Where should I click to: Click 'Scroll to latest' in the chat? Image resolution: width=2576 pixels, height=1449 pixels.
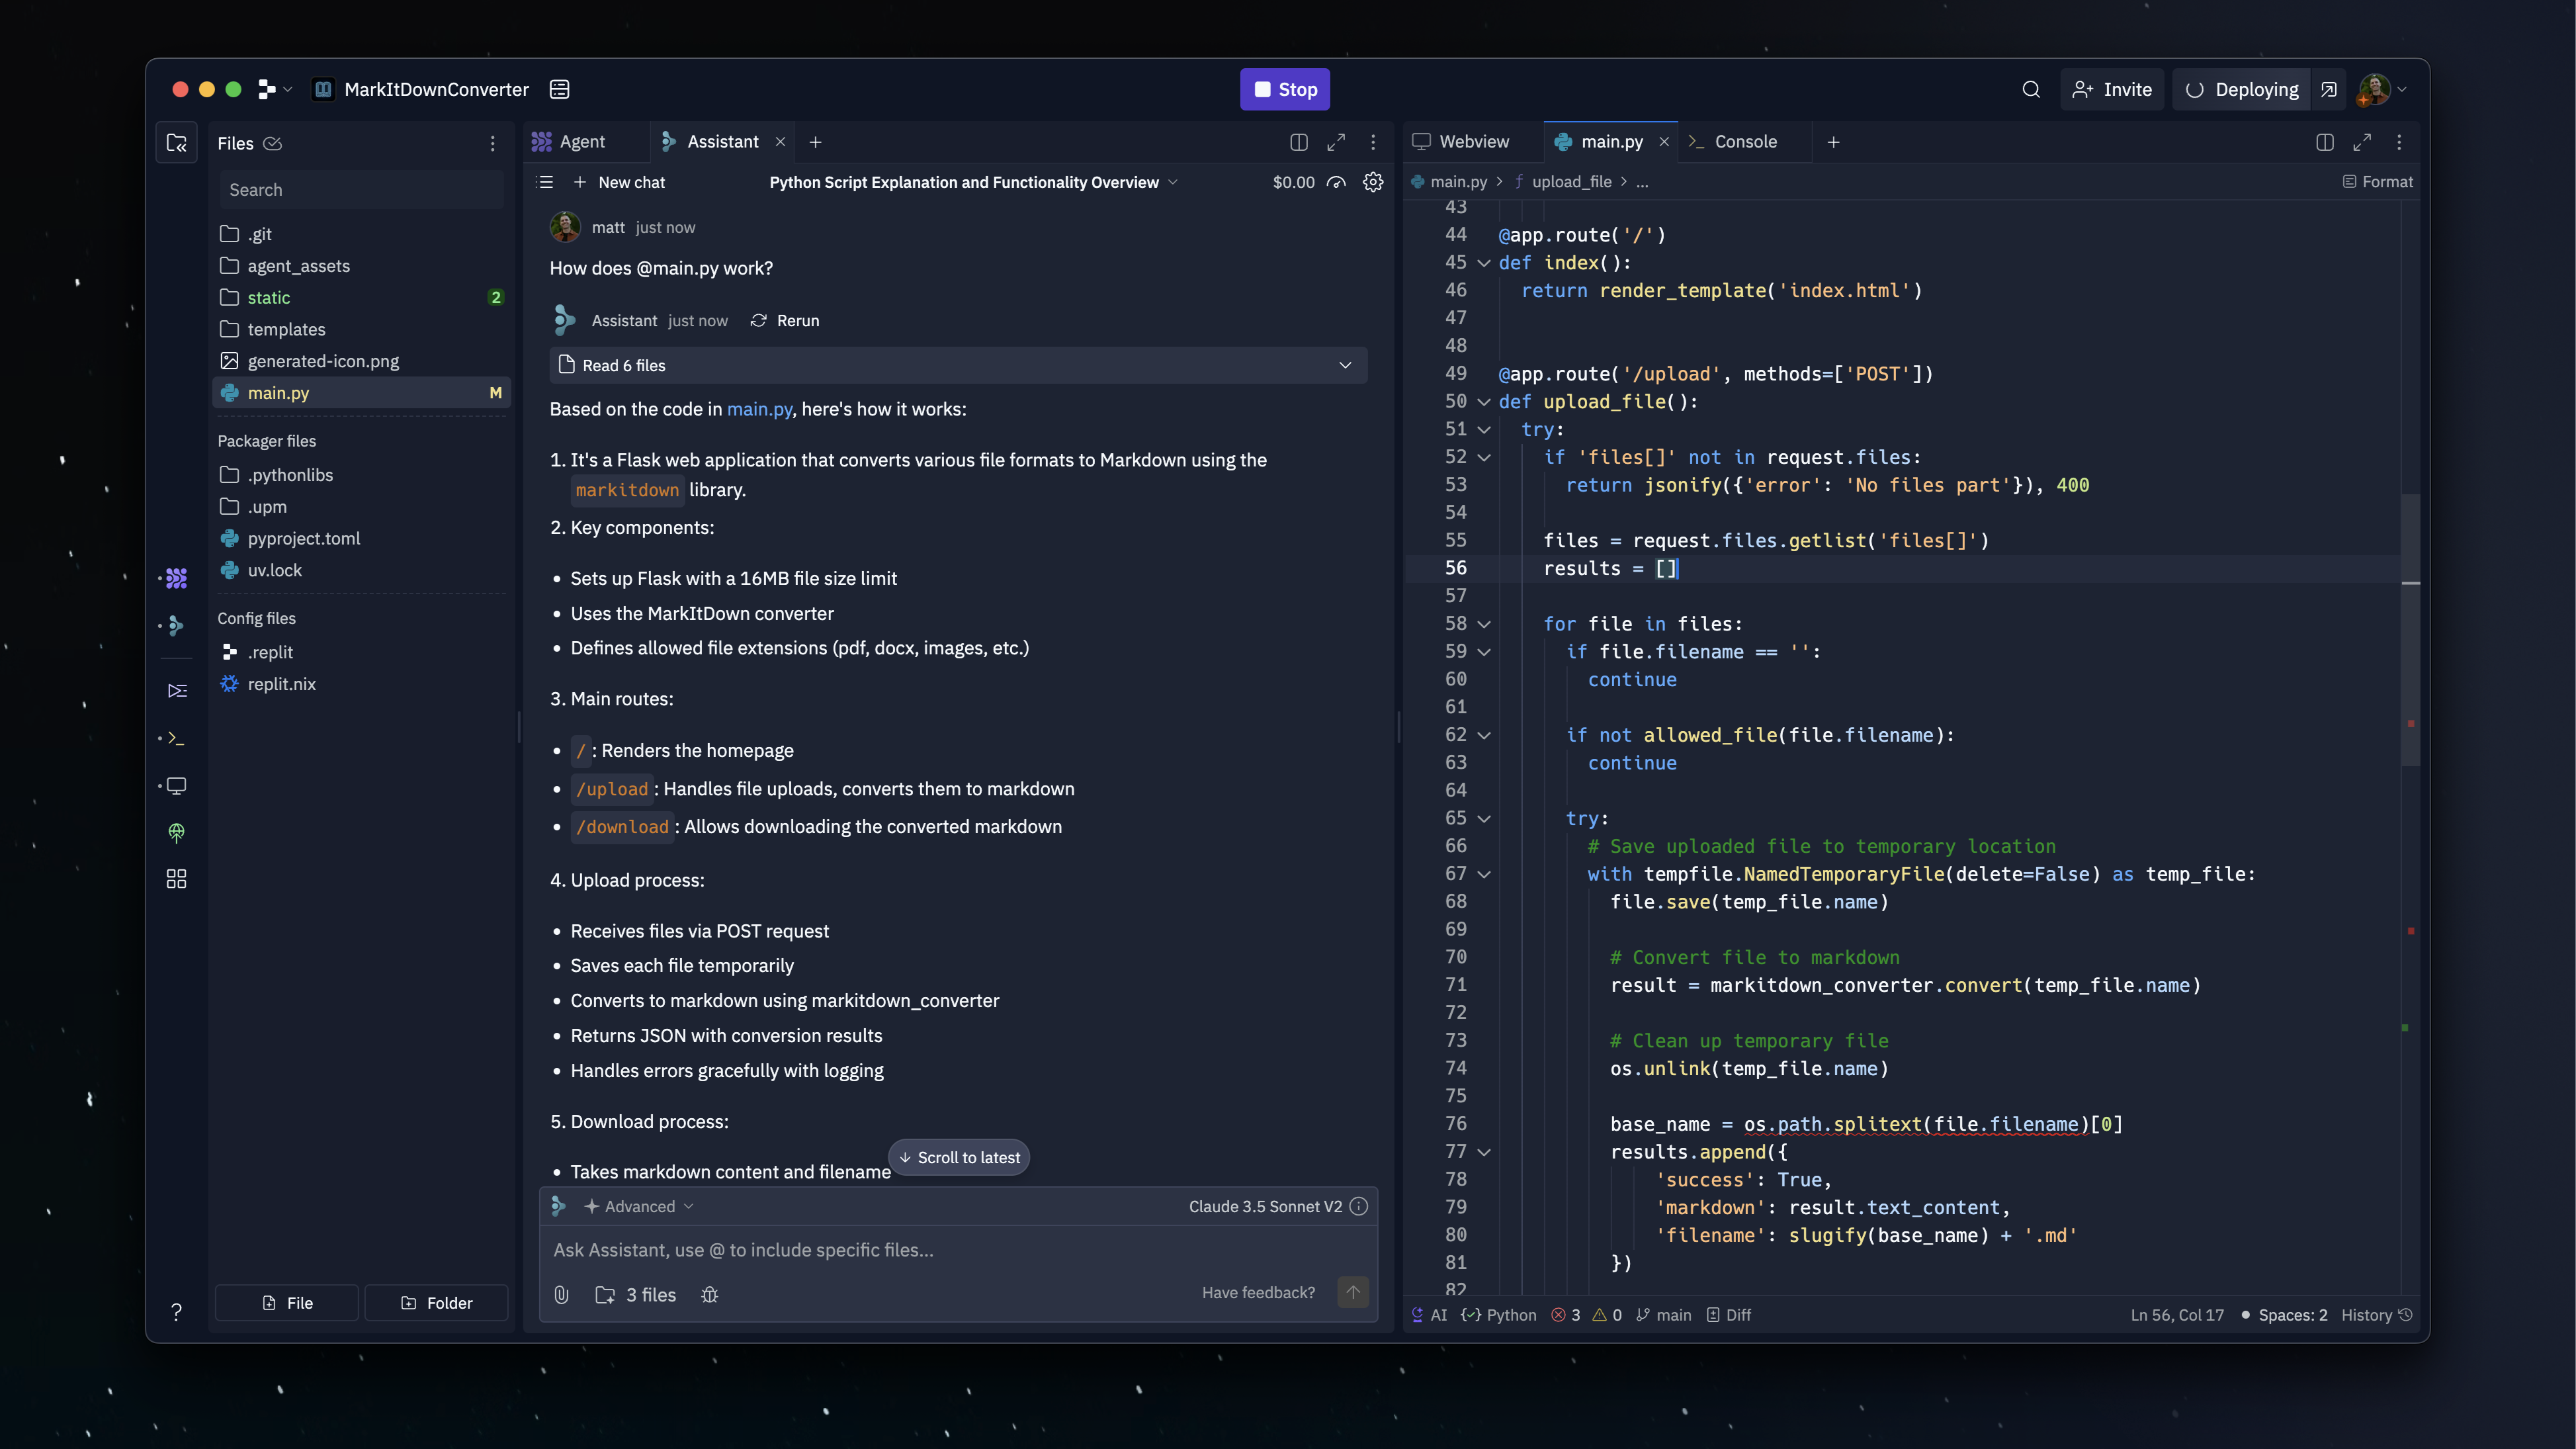(958, 1157)
